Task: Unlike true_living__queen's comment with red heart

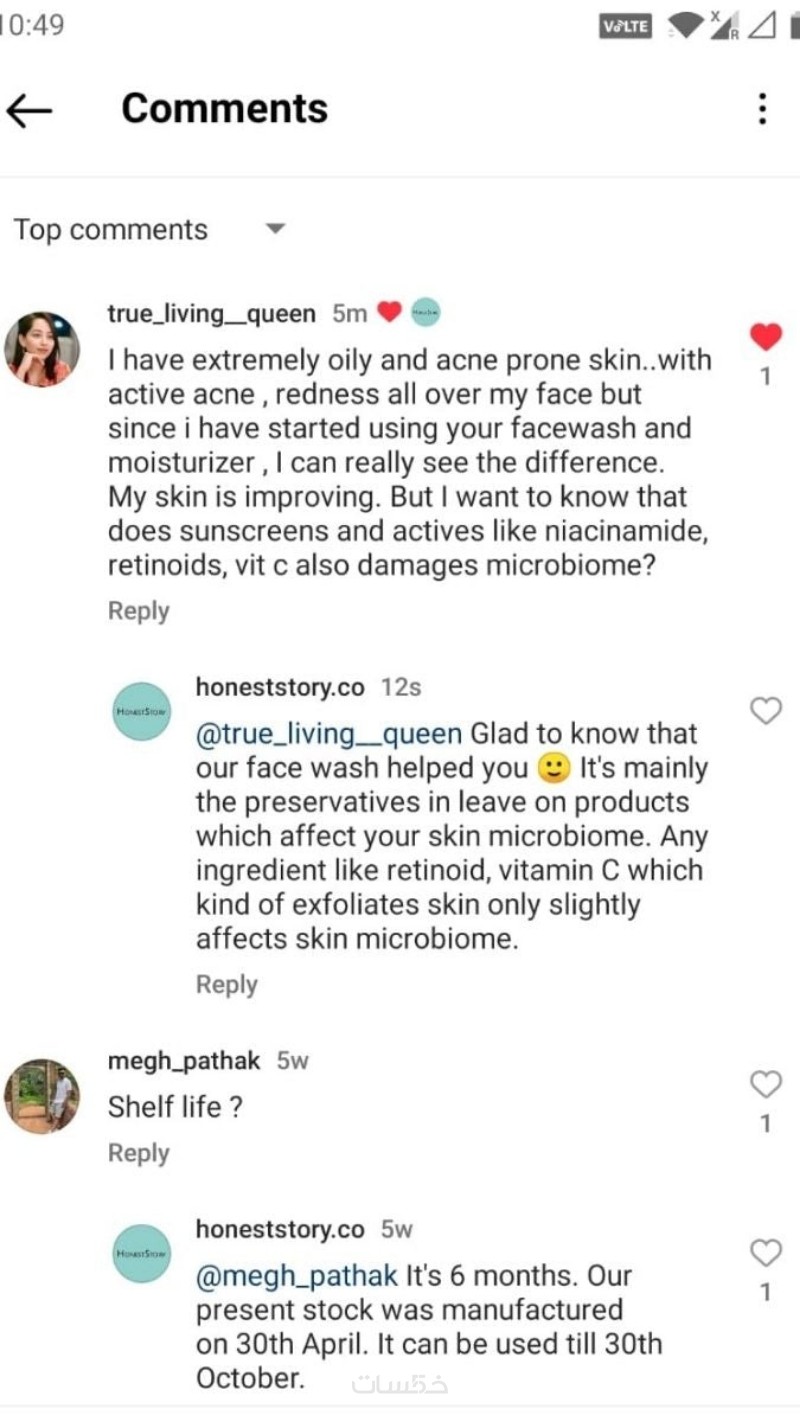Action: point(765,337)
